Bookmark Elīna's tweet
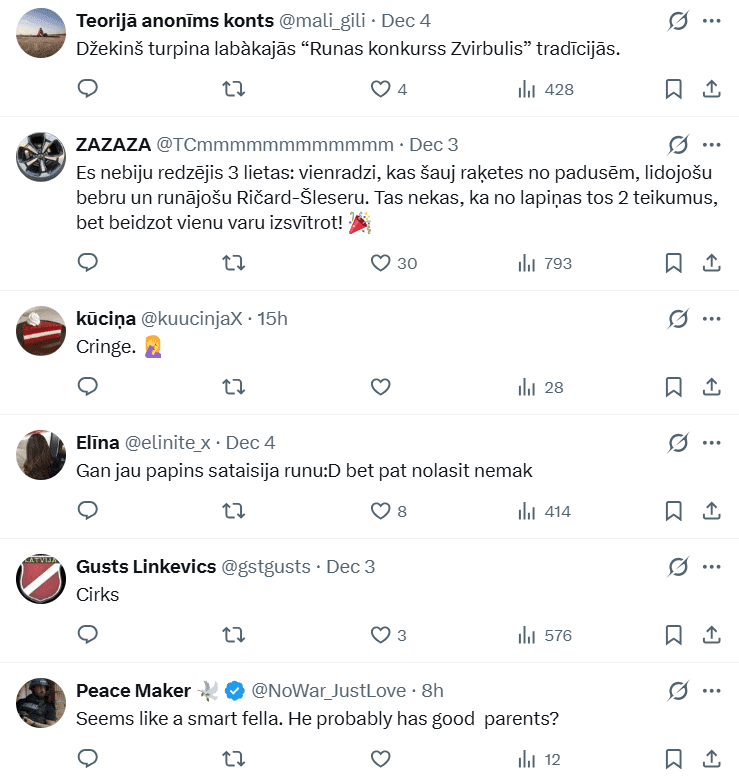The height and width of the screenshot is (780, 739). [674, 511]
